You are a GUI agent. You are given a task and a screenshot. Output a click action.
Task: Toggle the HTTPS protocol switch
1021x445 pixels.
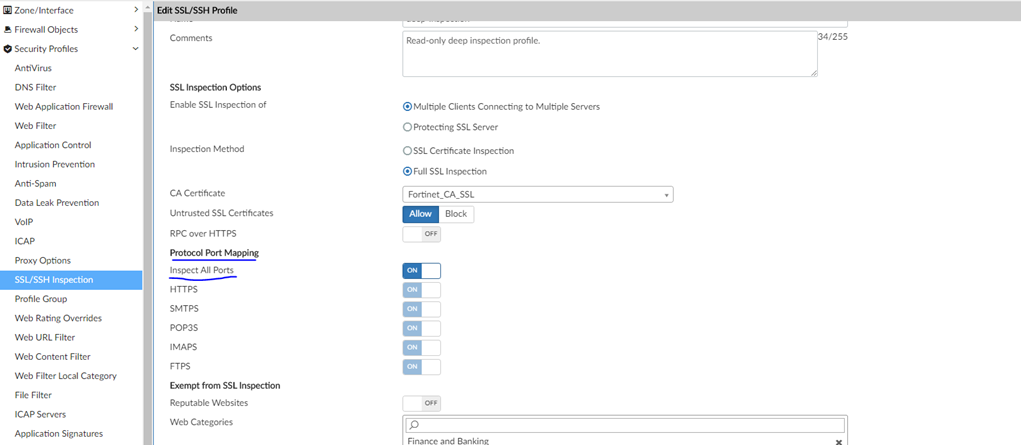point(421,290)
